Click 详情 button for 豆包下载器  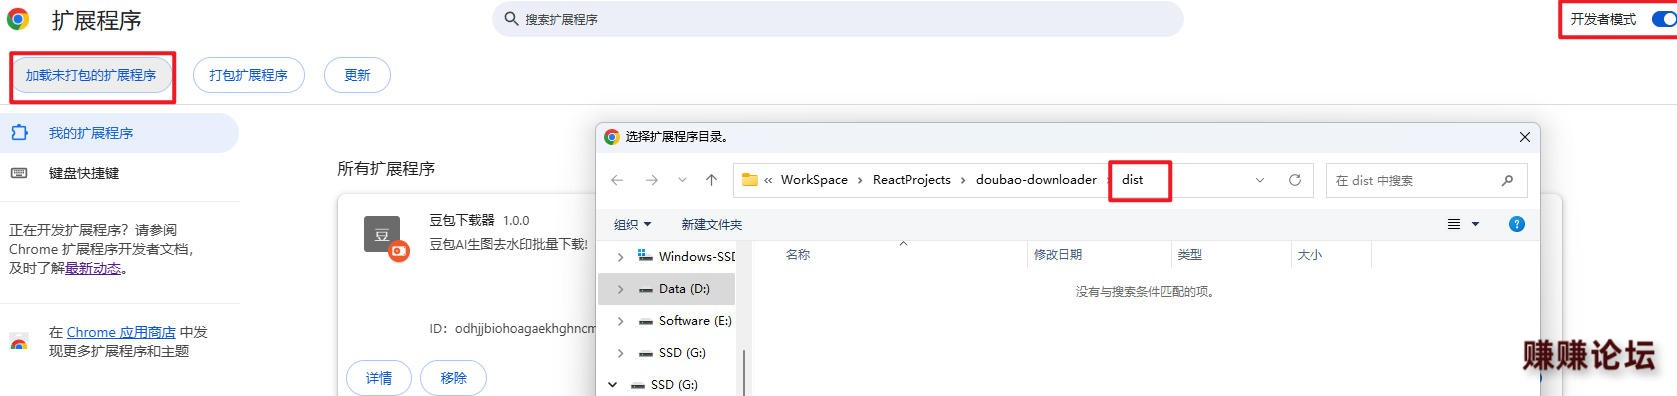coord(379,378)
